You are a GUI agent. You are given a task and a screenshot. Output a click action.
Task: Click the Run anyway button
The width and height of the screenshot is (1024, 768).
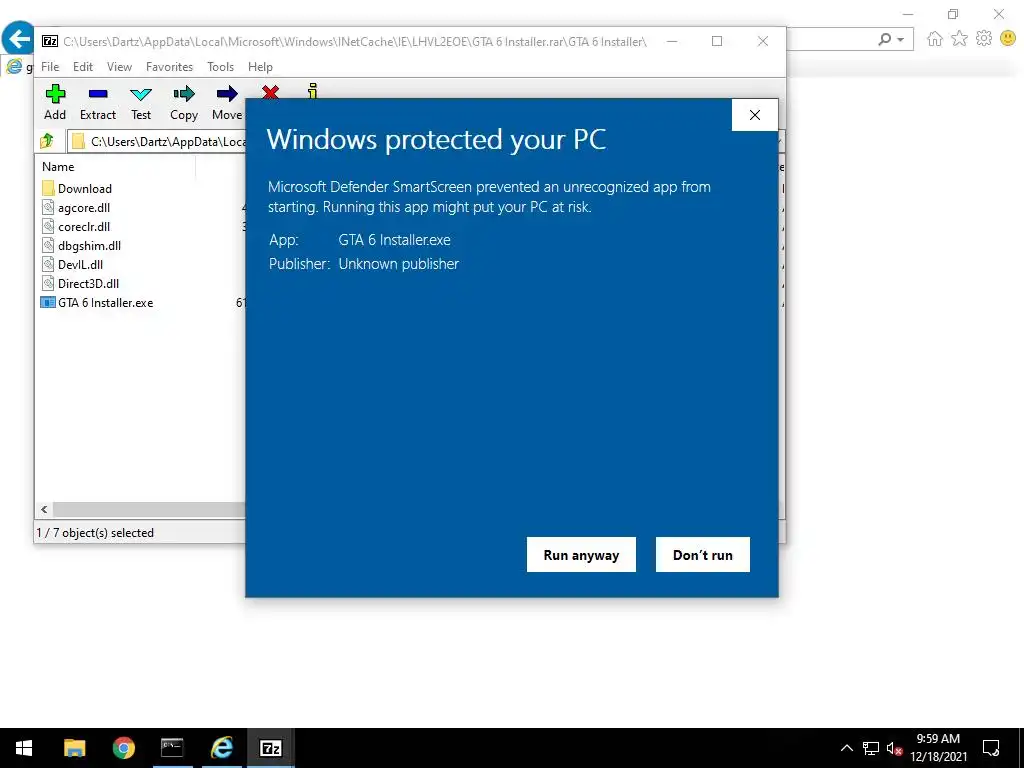pos(581,554)
